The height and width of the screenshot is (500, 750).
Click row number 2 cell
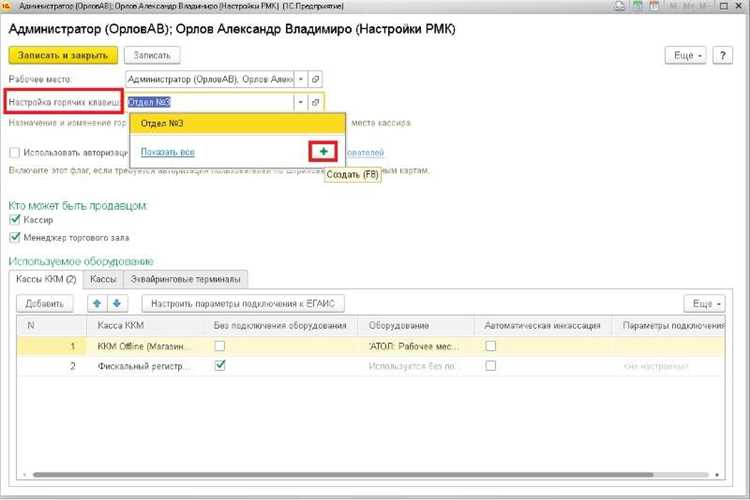(x=52, y=366)
